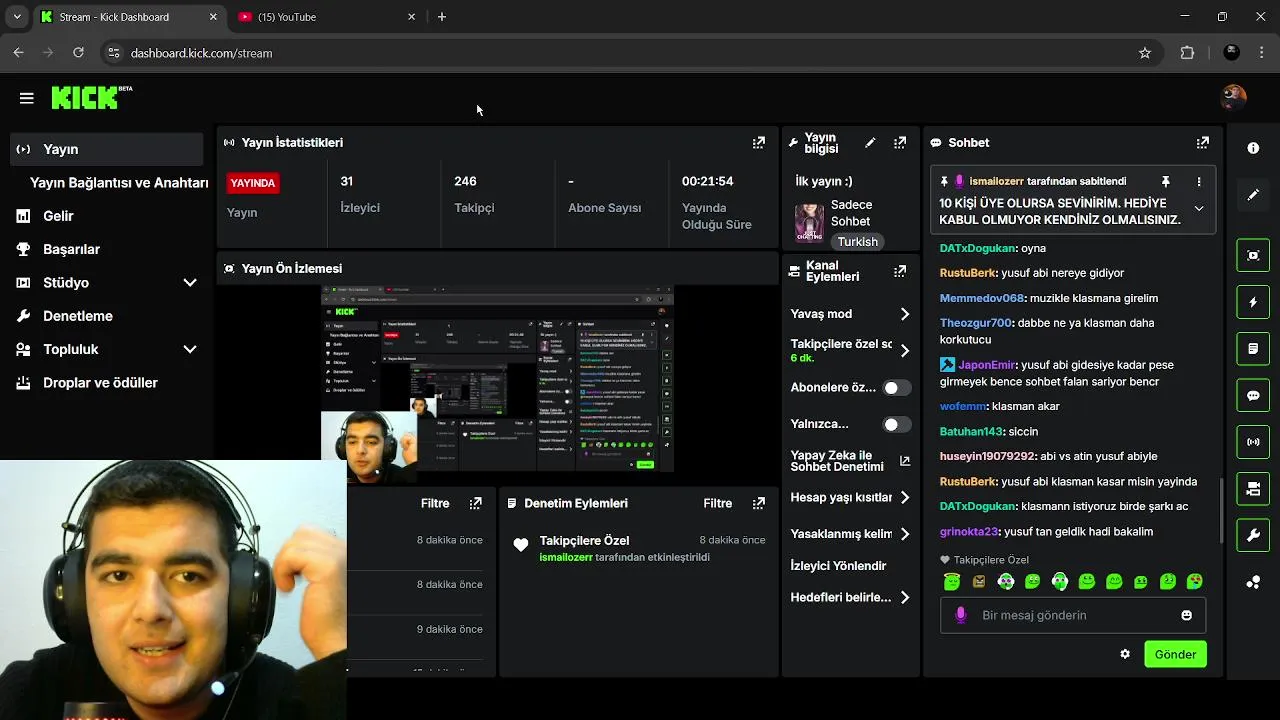Image resolution: width=1280 pixels, height=720 pixels.
Task: Click chat username Theozgur700
Action: point(976,323)
